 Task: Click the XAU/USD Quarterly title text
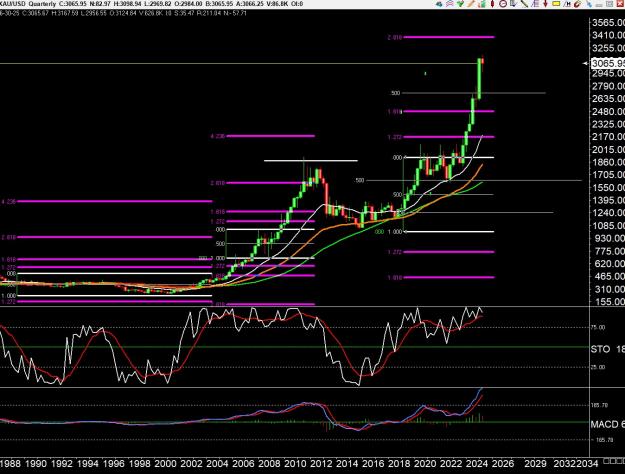(28, 4)
